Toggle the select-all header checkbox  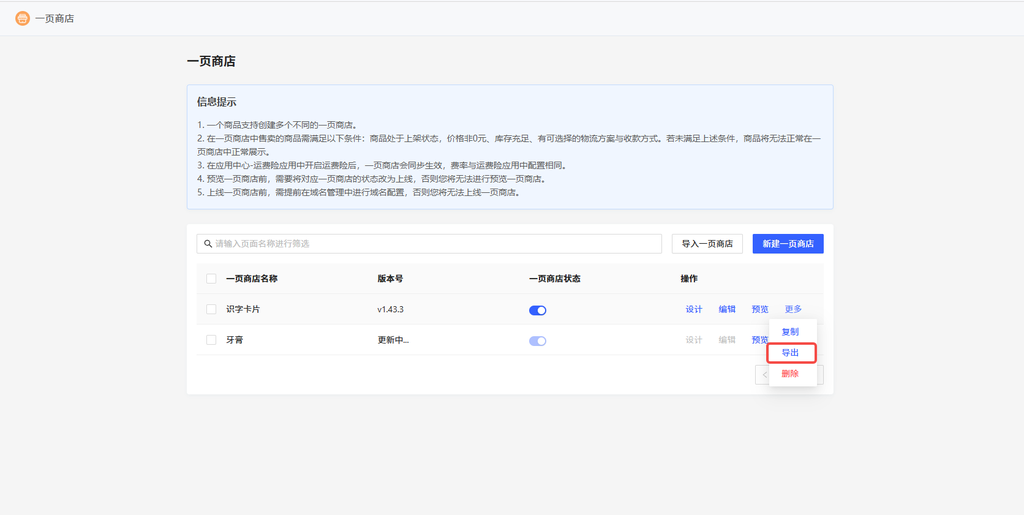(211, 278)
